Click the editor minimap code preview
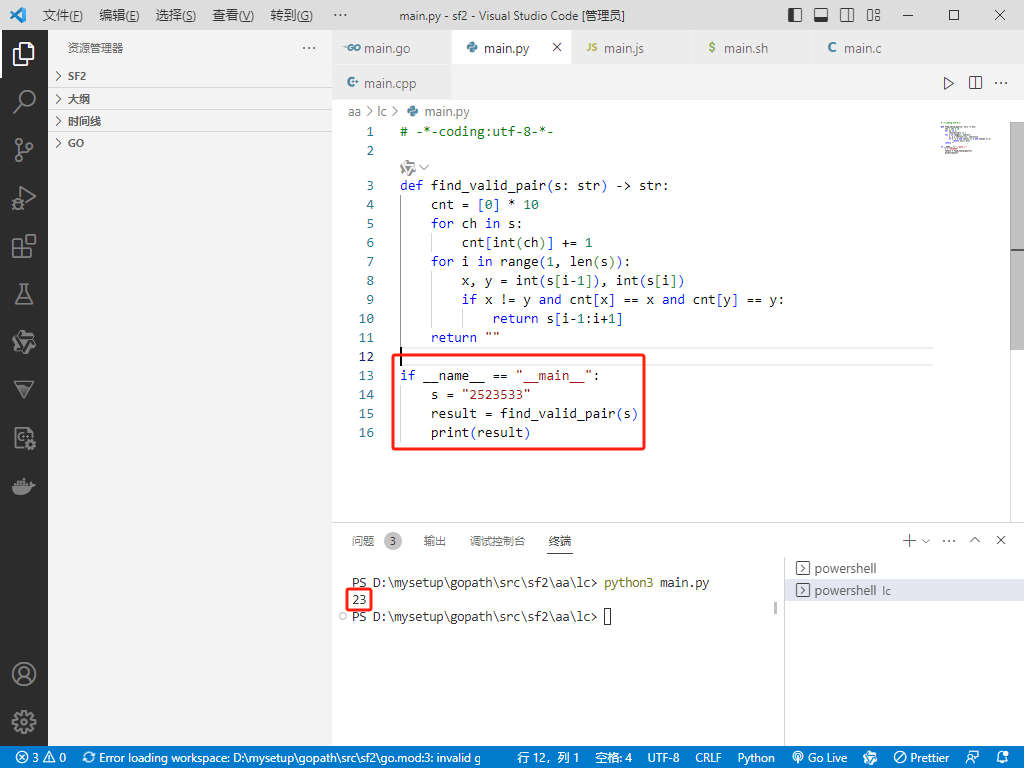Image resolution: width=1024 pixels, height=768 pixels. 967,138
